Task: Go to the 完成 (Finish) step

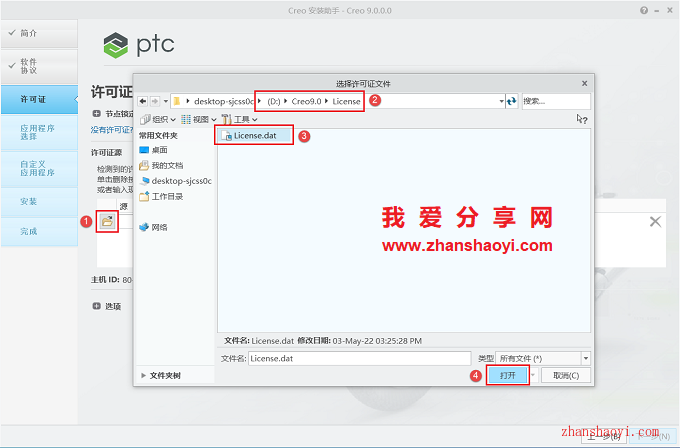Action: coord(39,231)
